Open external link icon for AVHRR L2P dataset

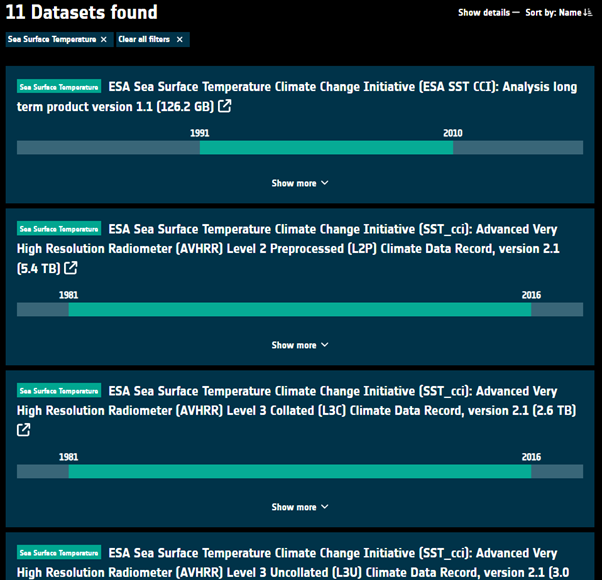[x=71, y=269]
